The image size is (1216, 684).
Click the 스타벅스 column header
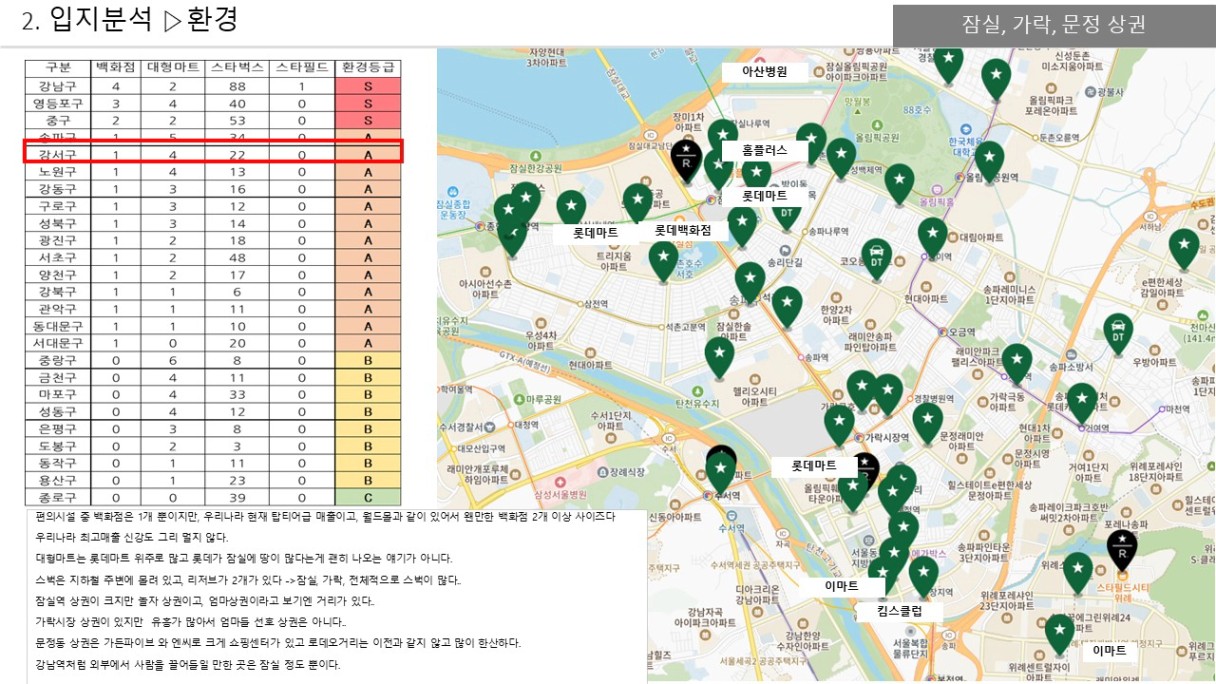pos(237,68)
